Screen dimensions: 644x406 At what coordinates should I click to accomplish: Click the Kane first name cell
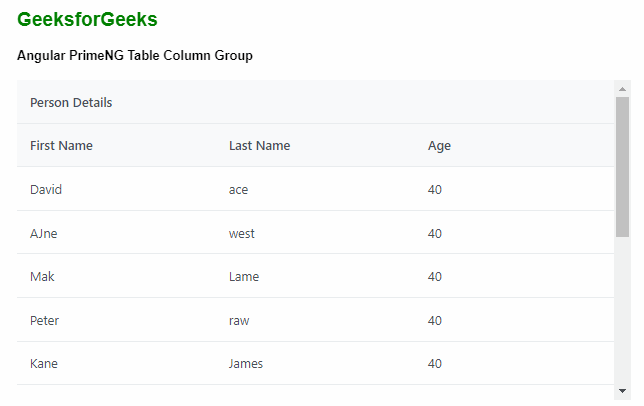point(44,364)
